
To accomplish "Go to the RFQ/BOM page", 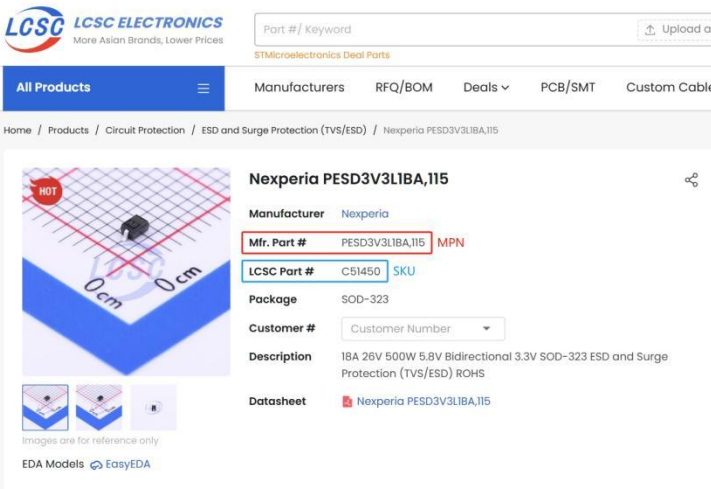I will [404, 88].
